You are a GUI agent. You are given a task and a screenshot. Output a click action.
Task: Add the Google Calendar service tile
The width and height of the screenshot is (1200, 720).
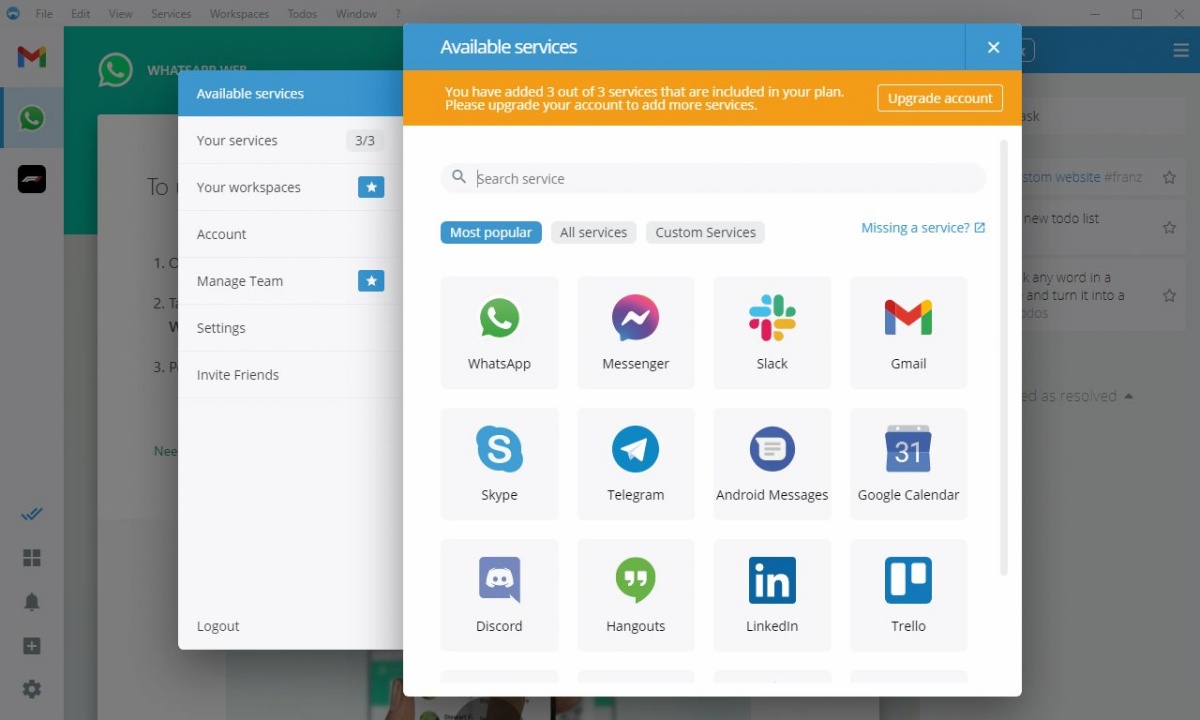click(x=908, y=464)
